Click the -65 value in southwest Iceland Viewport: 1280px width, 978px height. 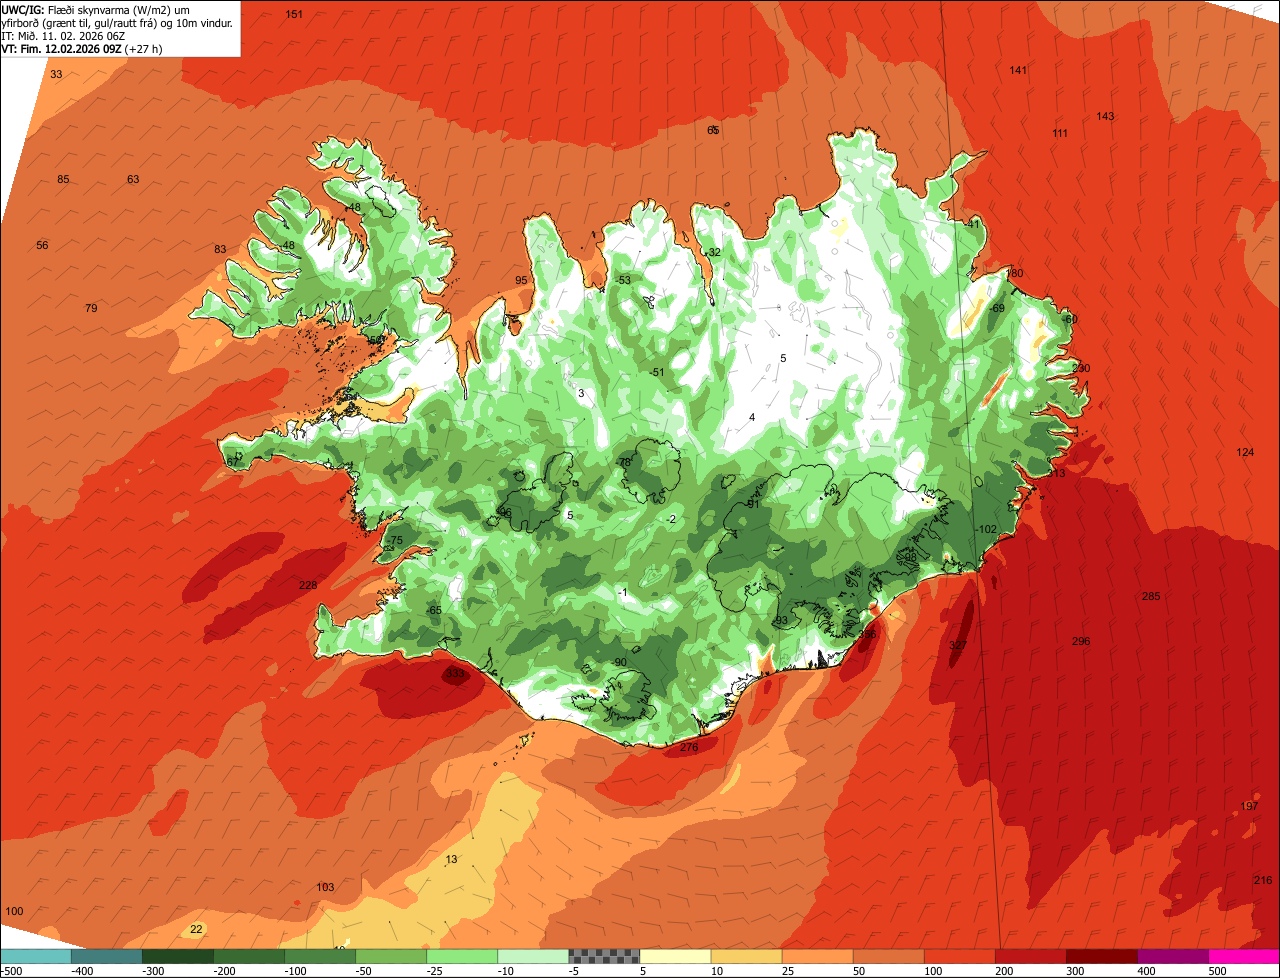pyautogui.click(x=433, y=610)
